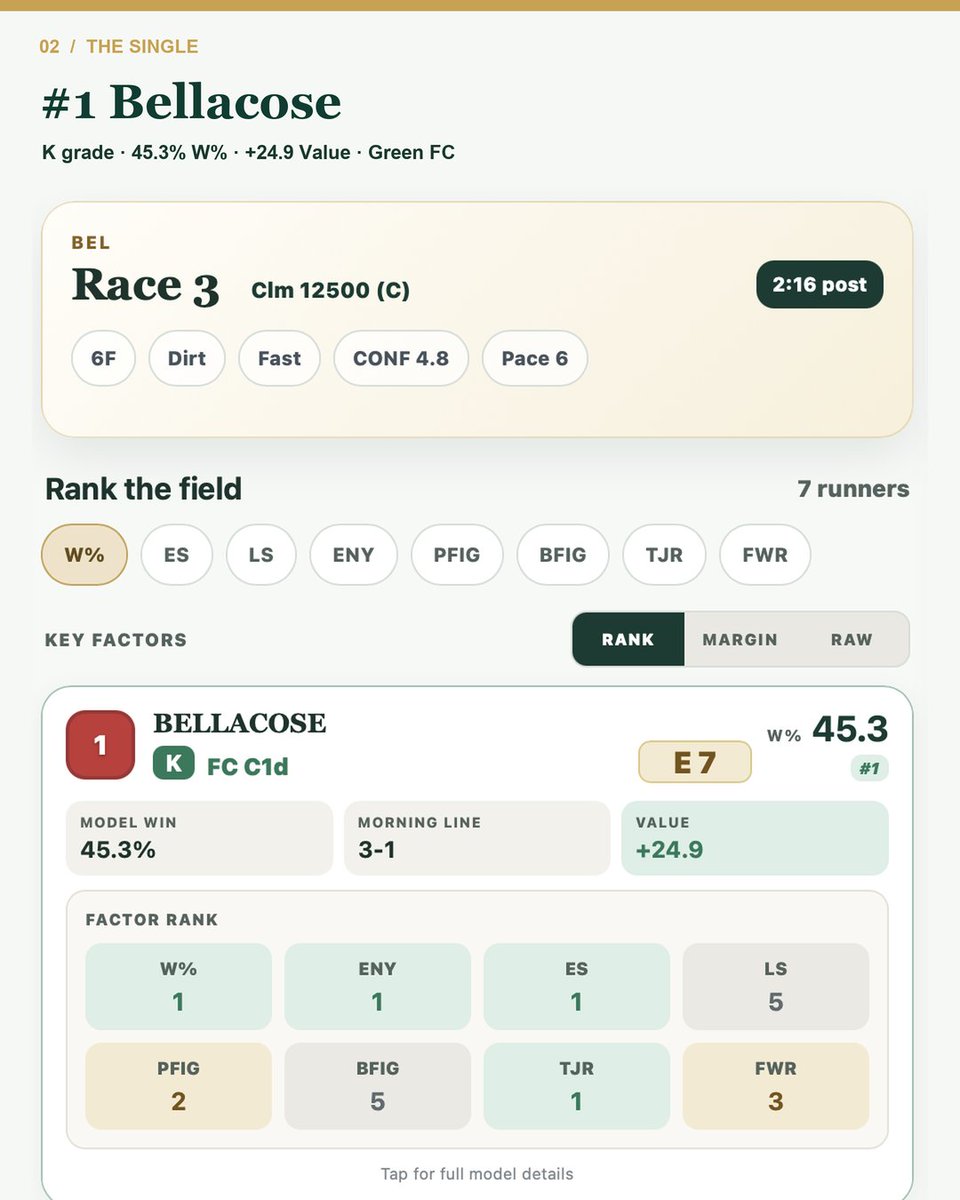This screenshot has width=960, height=1200.
Task: Switch key factors to RANK view
Action: point(628,640)
